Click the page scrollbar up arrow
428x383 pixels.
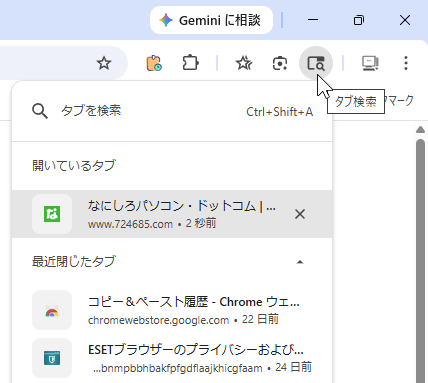click(x=421, y=130)
